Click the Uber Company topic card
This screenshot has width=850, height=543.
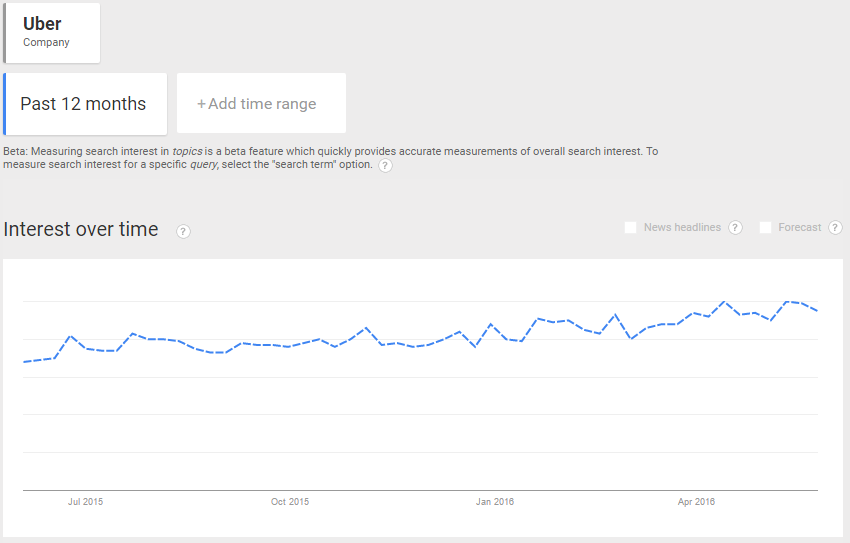point(51,33)
